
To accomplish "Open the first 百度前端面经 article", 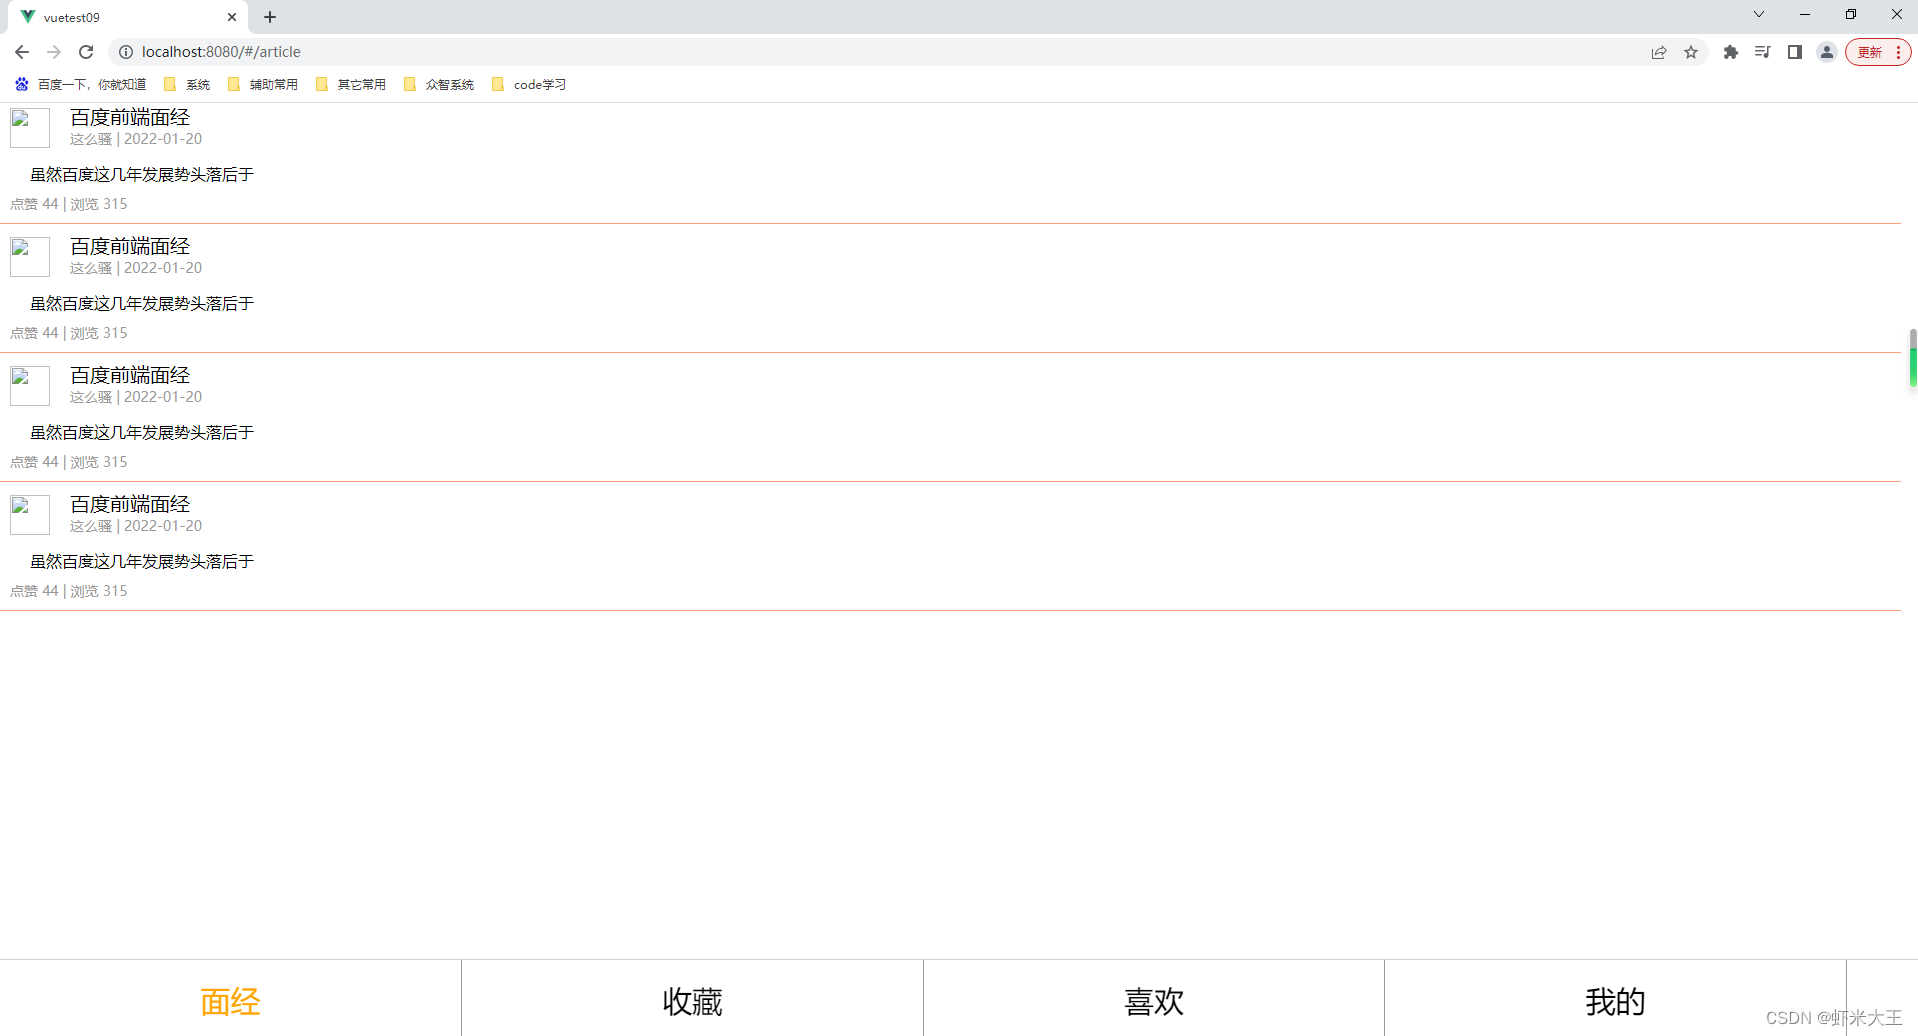I will [x=128, y=117].
